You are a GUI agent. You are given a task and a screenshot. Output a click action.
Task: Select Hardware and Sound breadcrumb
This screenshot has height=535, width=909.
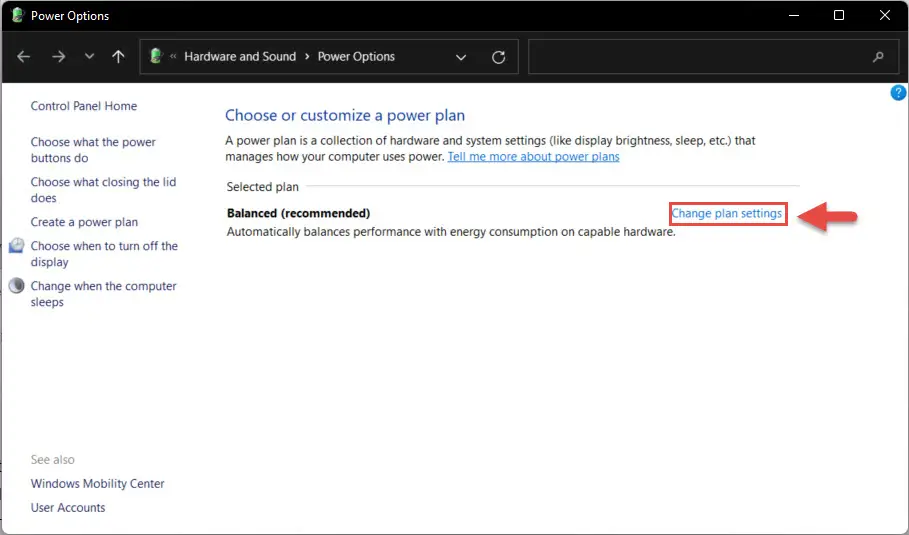click(x=240, y=56)
